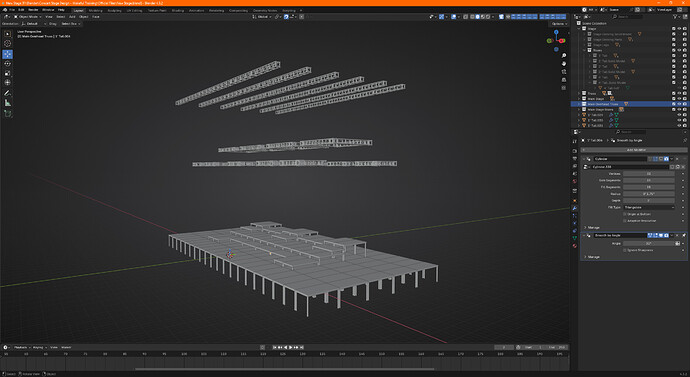Click the snap magnet icon
The height and width of the screenshot is (377, 690).
tap(286, 17)
